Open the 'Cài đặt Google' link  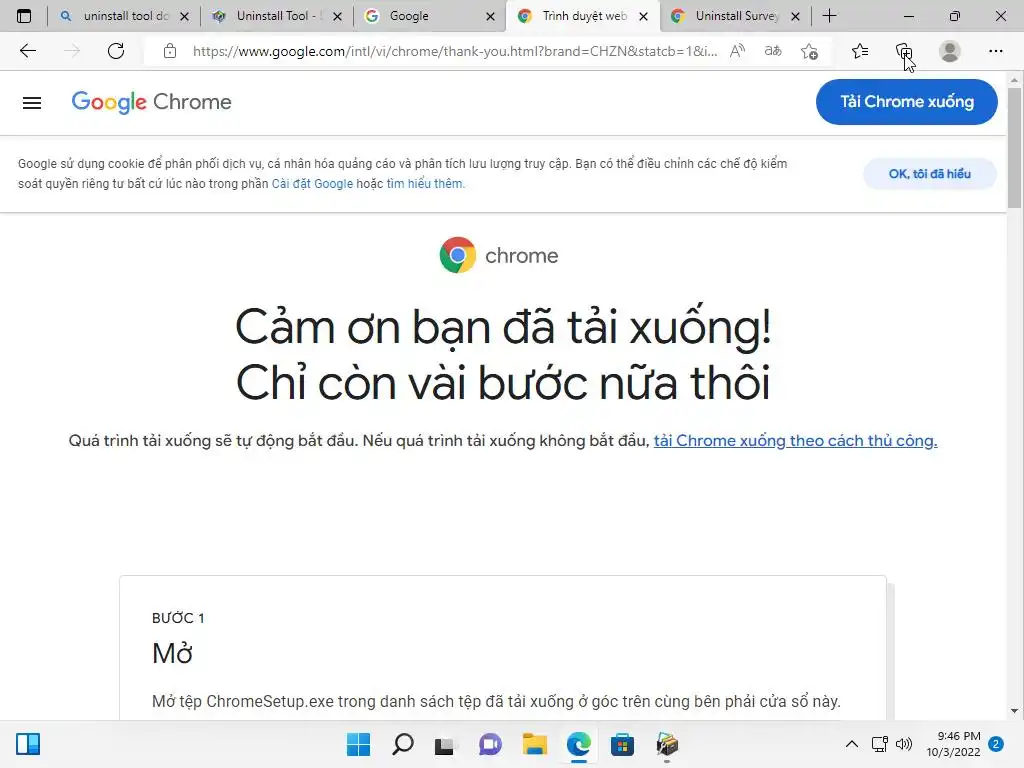click(x=312, y=184)
